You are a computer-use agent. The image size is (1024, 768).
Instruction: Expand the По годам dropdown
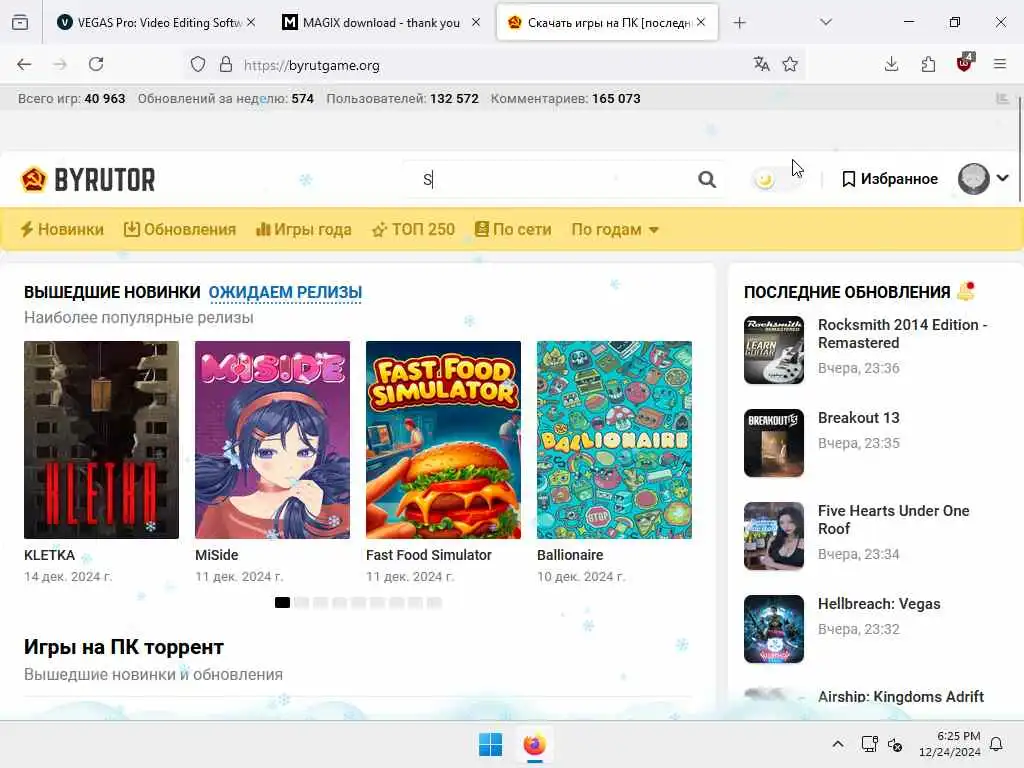(x=615, y=230)
